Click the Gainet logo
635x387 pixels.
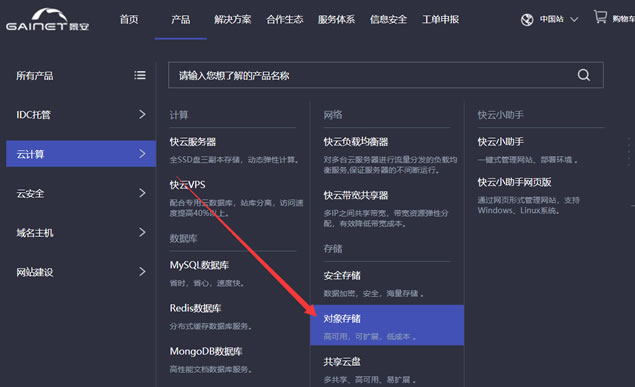point(47,20)
